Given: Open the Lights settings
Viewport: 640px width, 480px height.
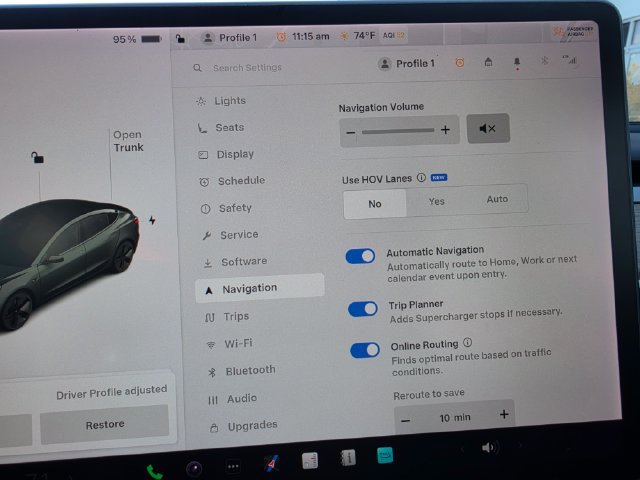Looking at the screenshot, I should pyautogui.click(x=230, y=100).
